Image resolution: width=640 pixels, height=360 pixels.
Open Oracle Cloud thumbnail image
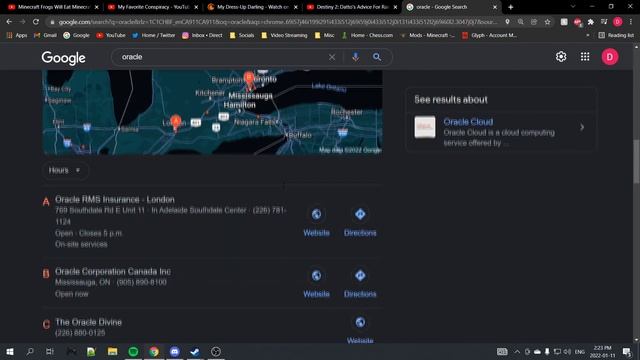425,127
